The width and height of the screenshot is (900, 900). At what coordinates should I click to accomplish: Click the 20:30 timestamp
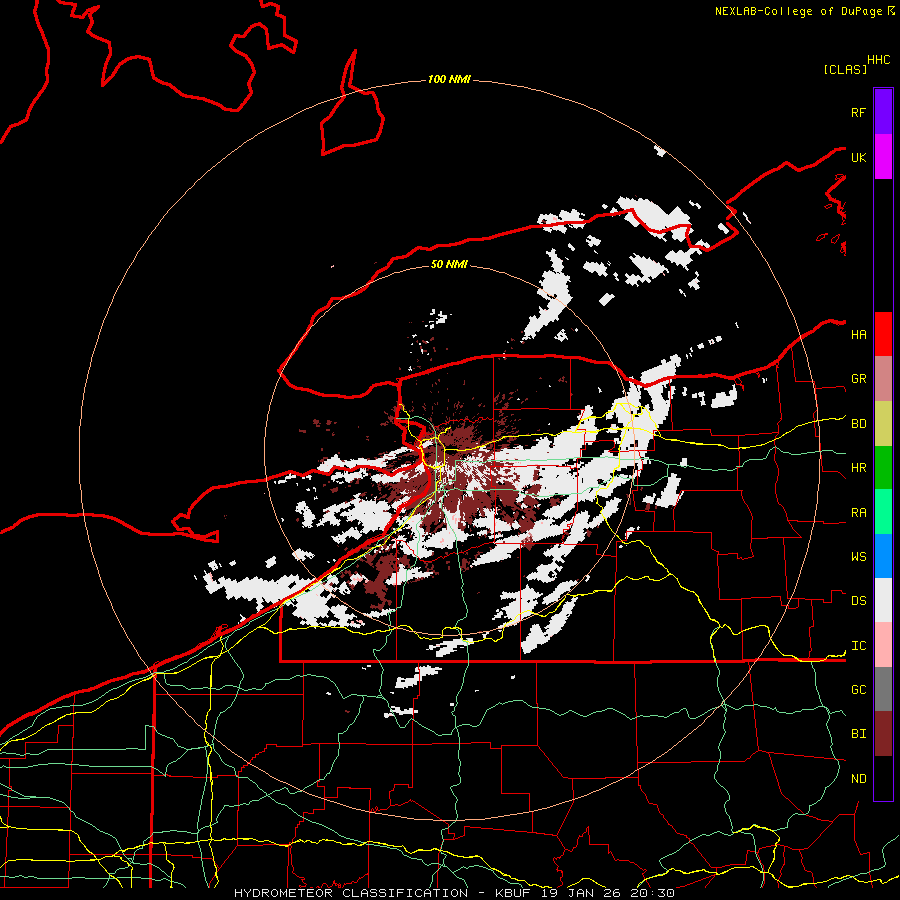652,893
